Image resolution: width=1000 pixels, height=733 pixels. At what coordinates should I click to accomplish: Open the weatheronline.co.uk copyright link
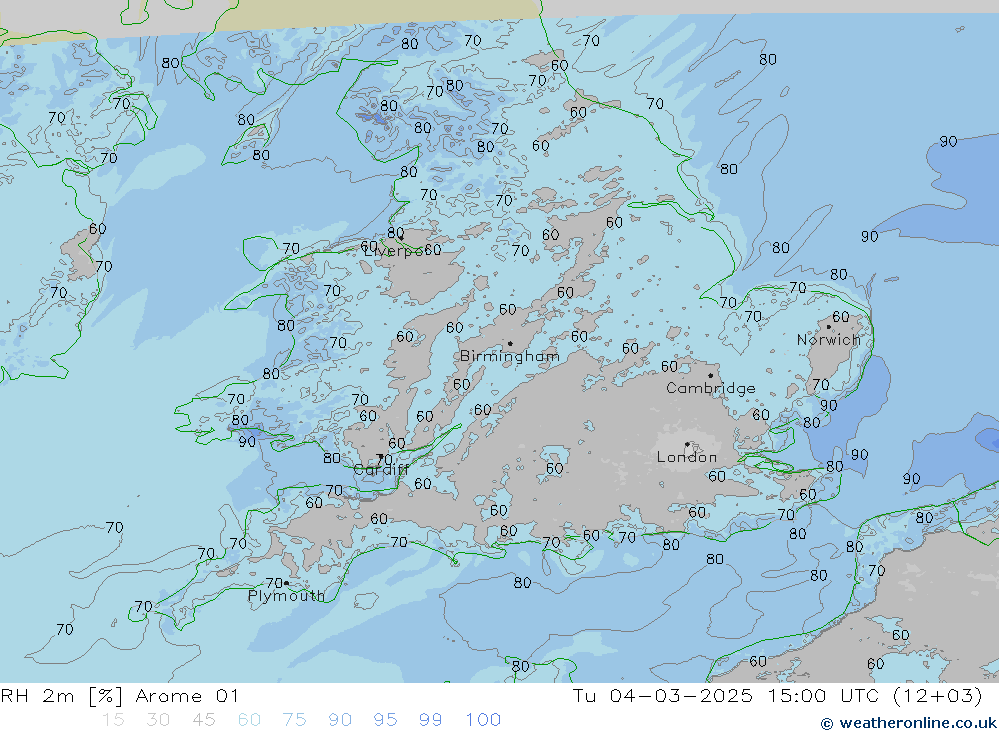(x=909, y=723)
